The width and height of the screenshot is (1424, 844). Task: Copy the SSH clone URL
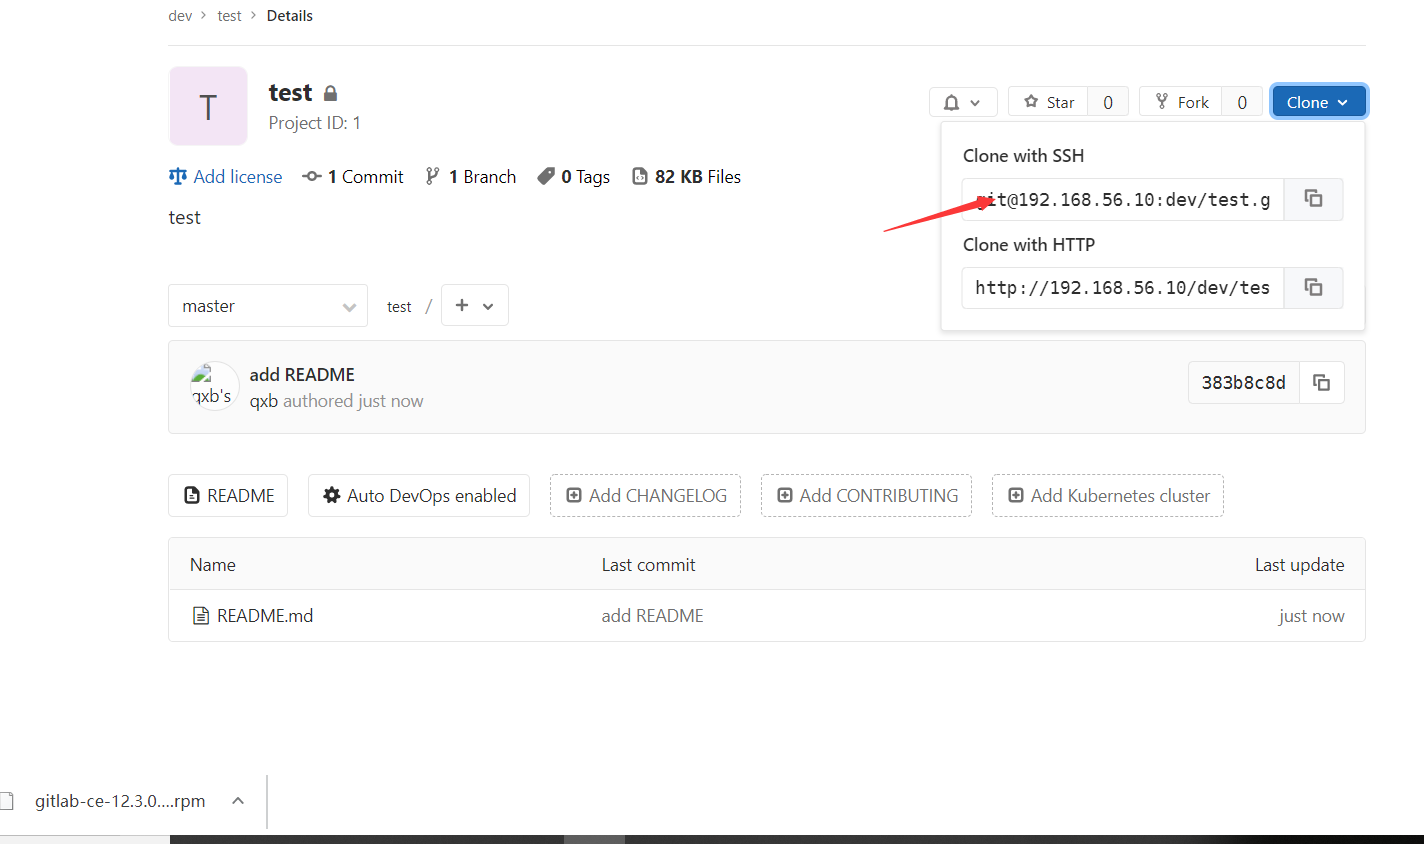click(x=1313, y=199)
